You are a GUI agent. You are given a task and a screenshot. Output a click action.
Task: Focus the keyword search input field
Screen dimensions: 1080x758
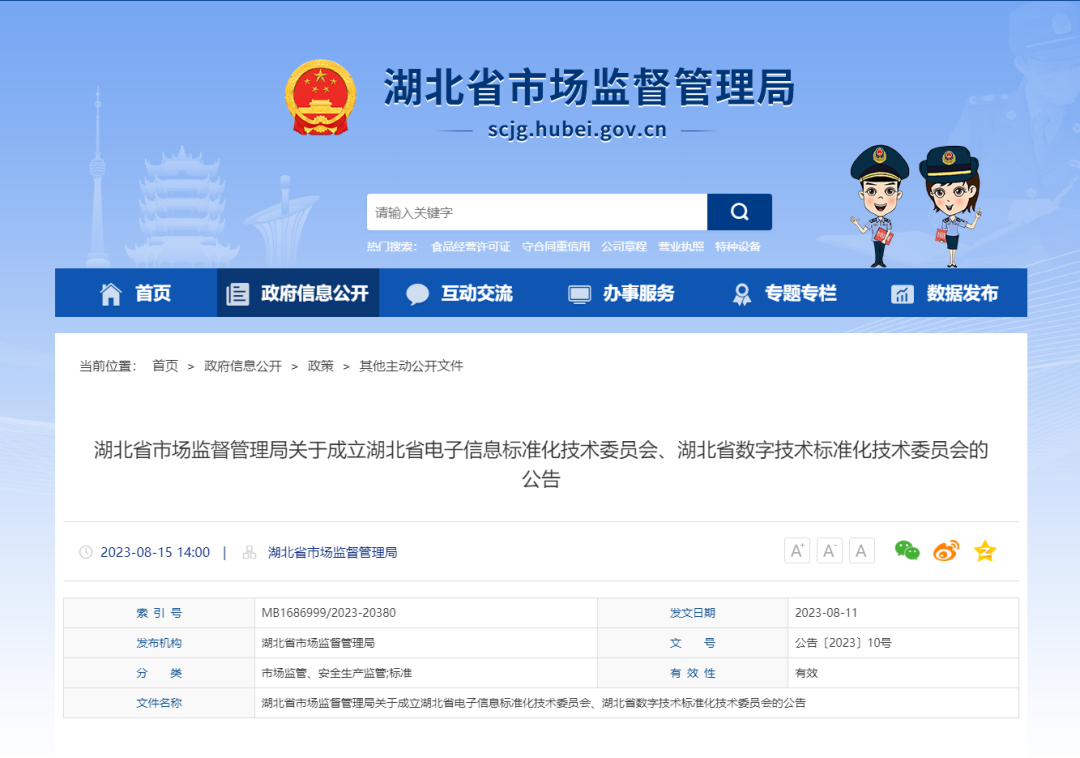(x=536, y=212)
